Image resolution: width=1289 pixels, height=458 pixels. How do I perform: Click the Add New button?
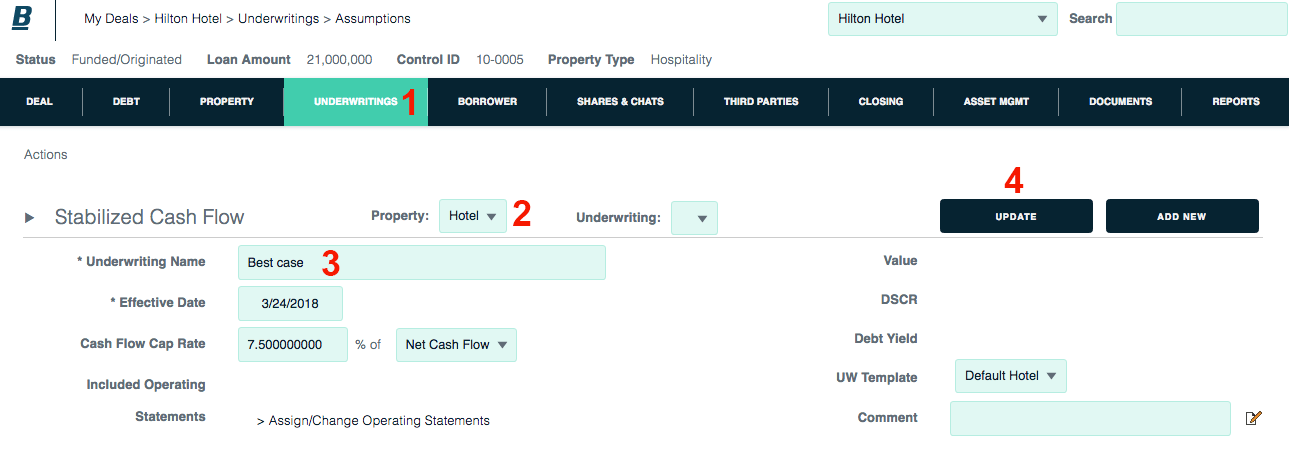1181,216
